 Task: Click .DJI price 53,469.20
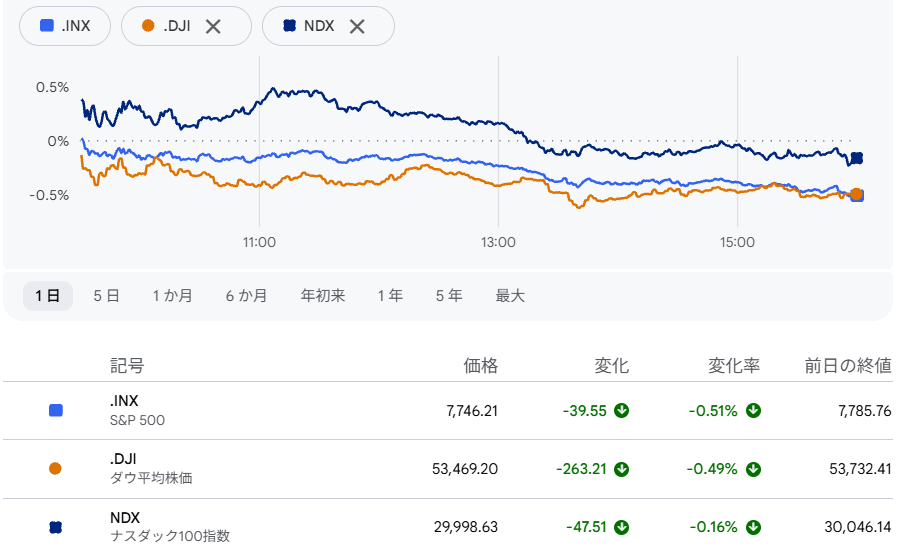[x=465, y=469]
